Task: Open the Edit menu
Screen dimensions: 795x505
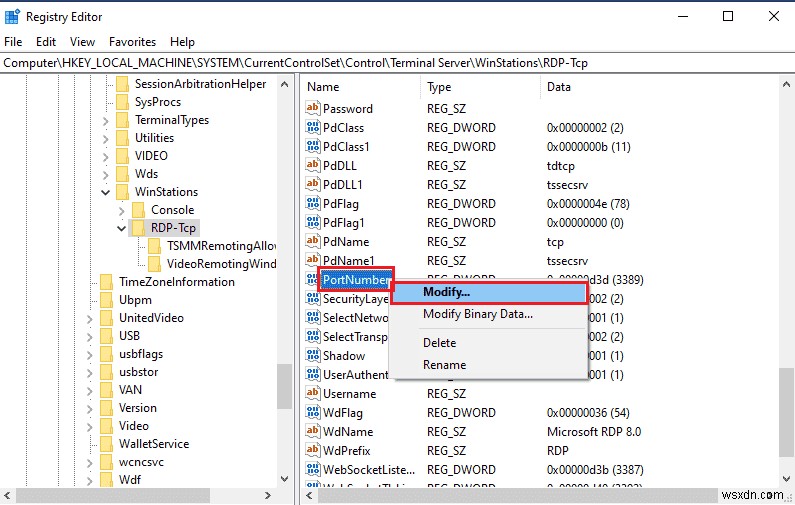Action: [x=46, y=42]
